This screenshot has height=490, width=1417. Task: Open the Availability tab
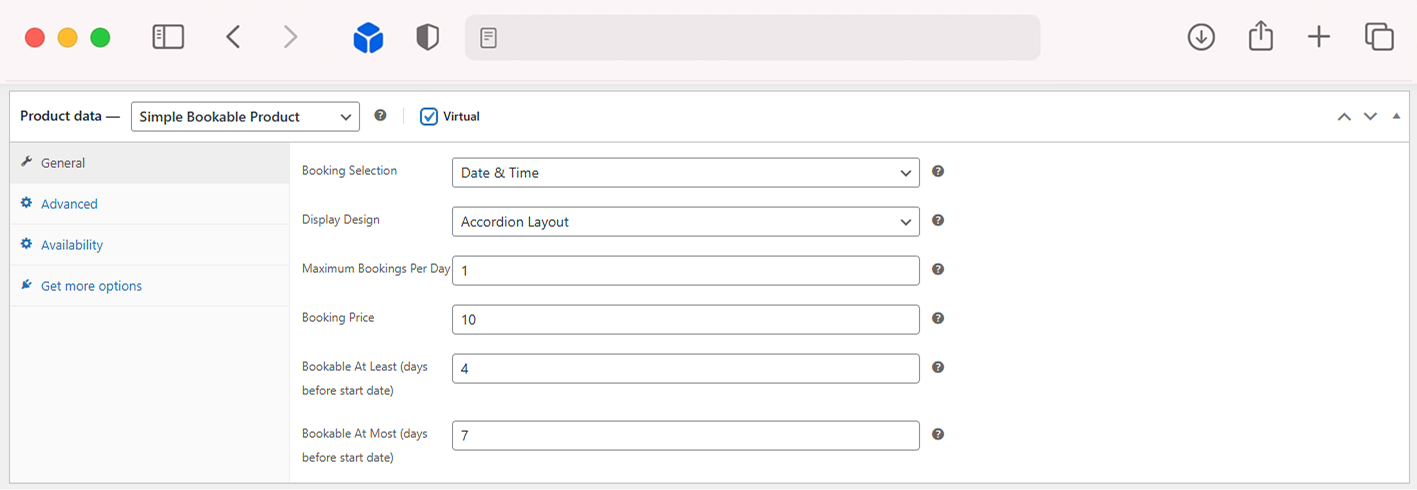[x=72, y=245]
